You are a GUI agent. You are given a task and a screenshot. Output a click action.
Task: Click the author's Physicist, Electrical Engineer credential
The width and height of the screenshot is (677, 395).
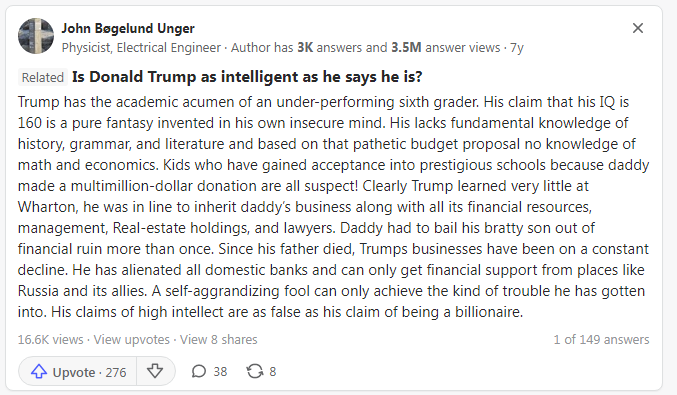[141, 47]
